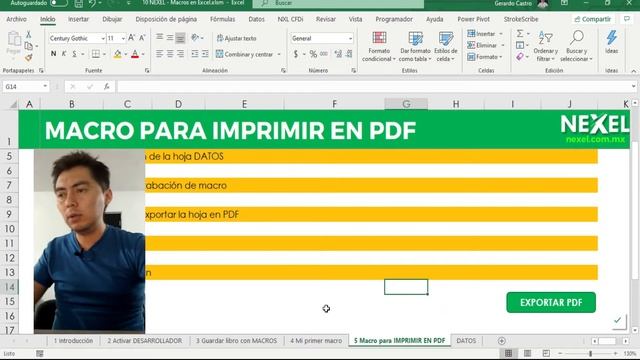Viewport: 640px width, 360px height.
Task: Expand the Name Box G14 dropdown
Action: point(45,87)
